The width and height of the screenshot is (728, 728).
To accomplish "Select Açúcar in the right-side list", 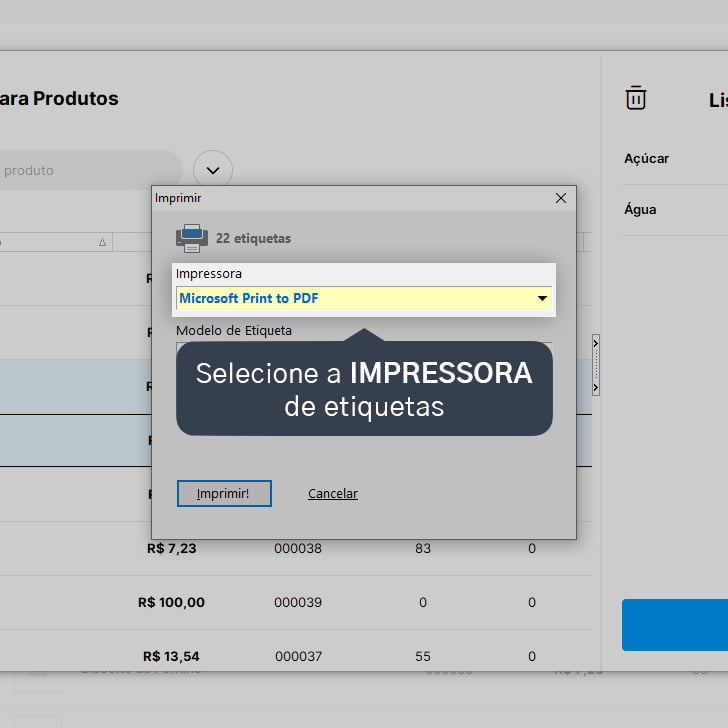I will pos(646,158).
